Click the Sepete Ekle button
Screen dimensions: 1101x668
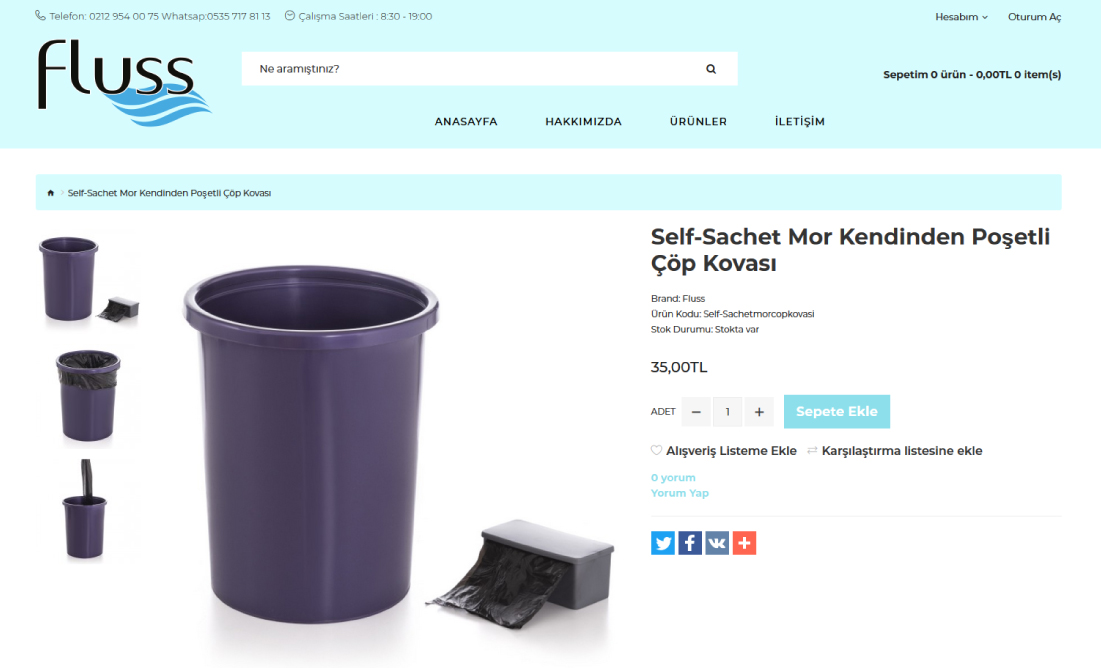coord(837,412)
